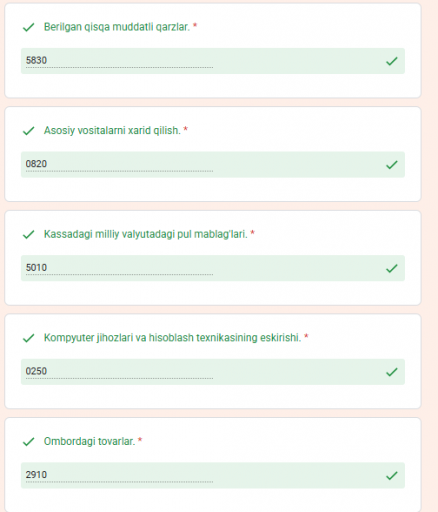Screen dimensions: 438x512
Task: Click the green check in the 0820 field
Action: pyautogui.click(x=392, y=165)
